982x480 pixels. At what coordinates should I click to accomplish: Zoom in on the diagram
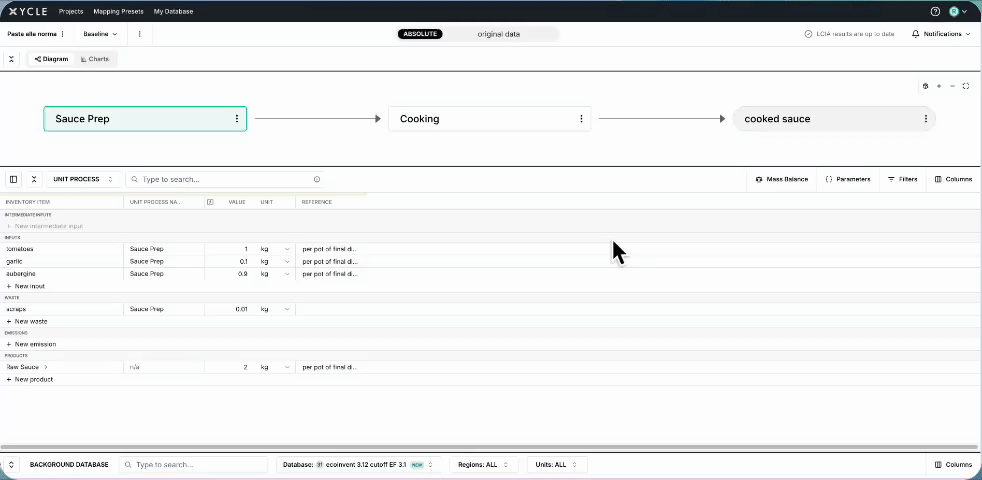pos(939,86)
